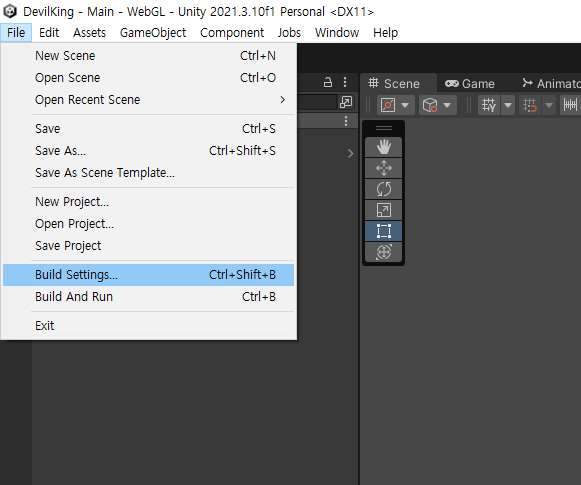The height and width of the screenshot is (485, 581).
Task: Choose New Project... menu entry
Action: 148,202
